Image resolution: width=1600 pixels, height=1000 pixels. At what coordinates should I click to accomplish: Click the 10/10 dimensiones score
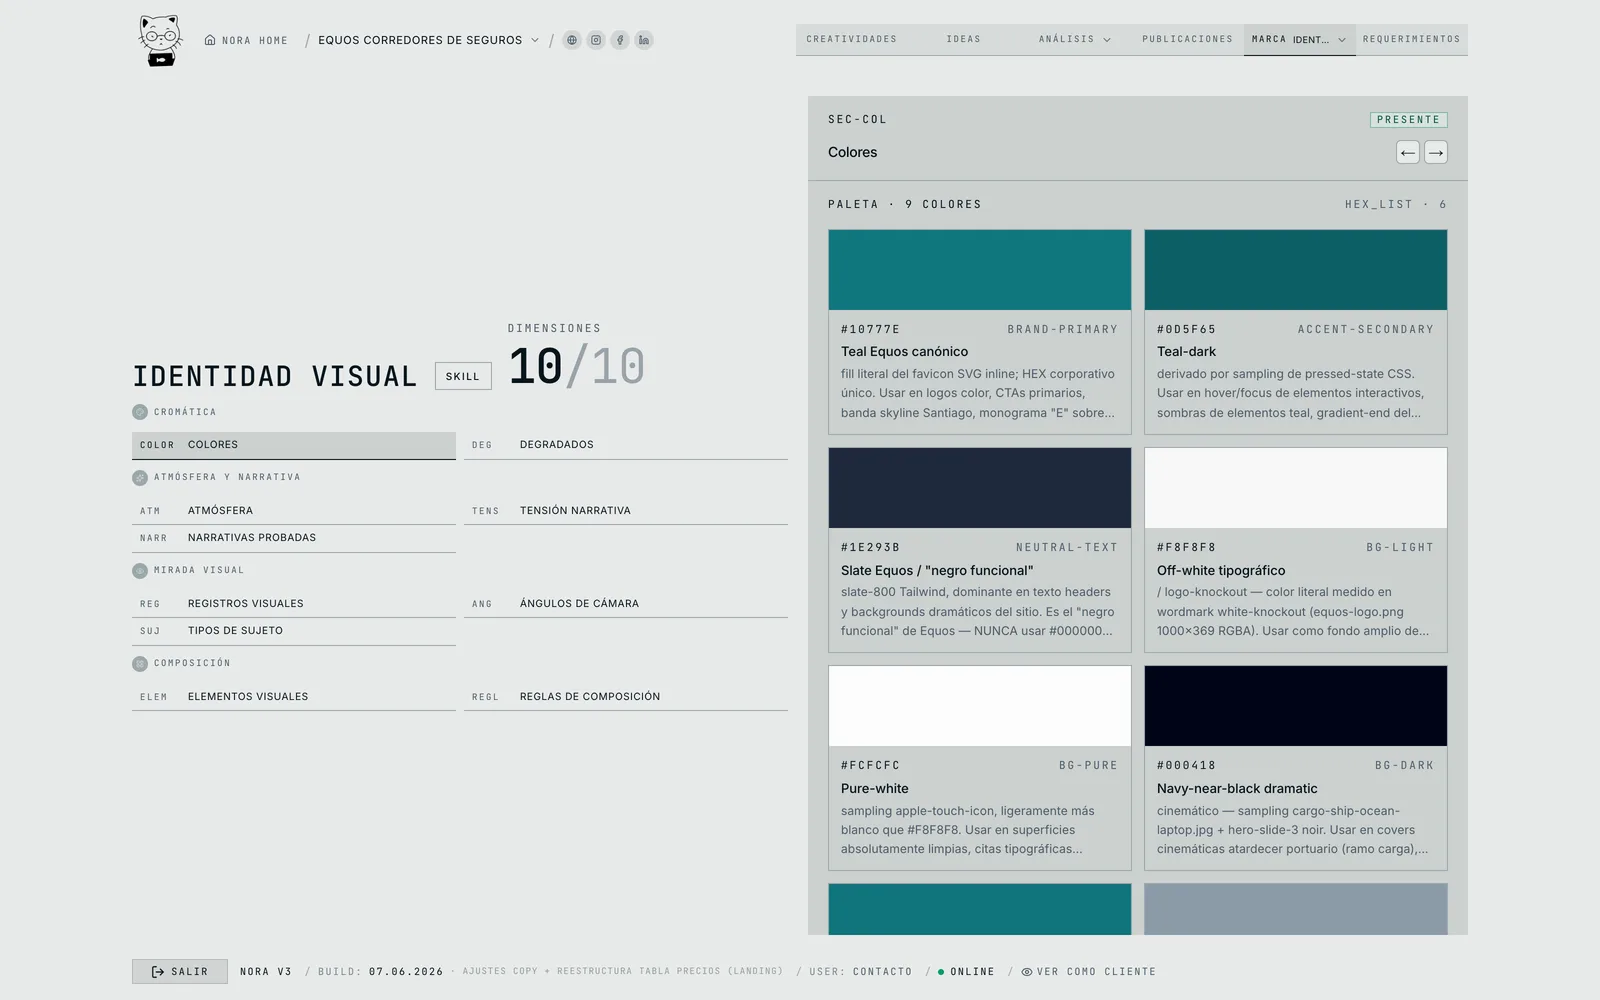click(577, 366)
